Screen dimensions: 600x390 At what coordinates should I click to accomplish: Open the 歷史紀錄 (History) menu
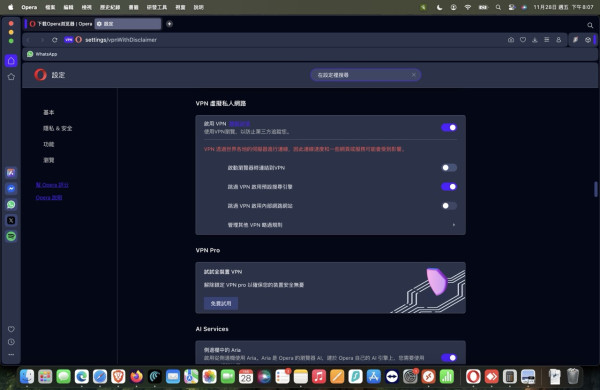(110, 7)
